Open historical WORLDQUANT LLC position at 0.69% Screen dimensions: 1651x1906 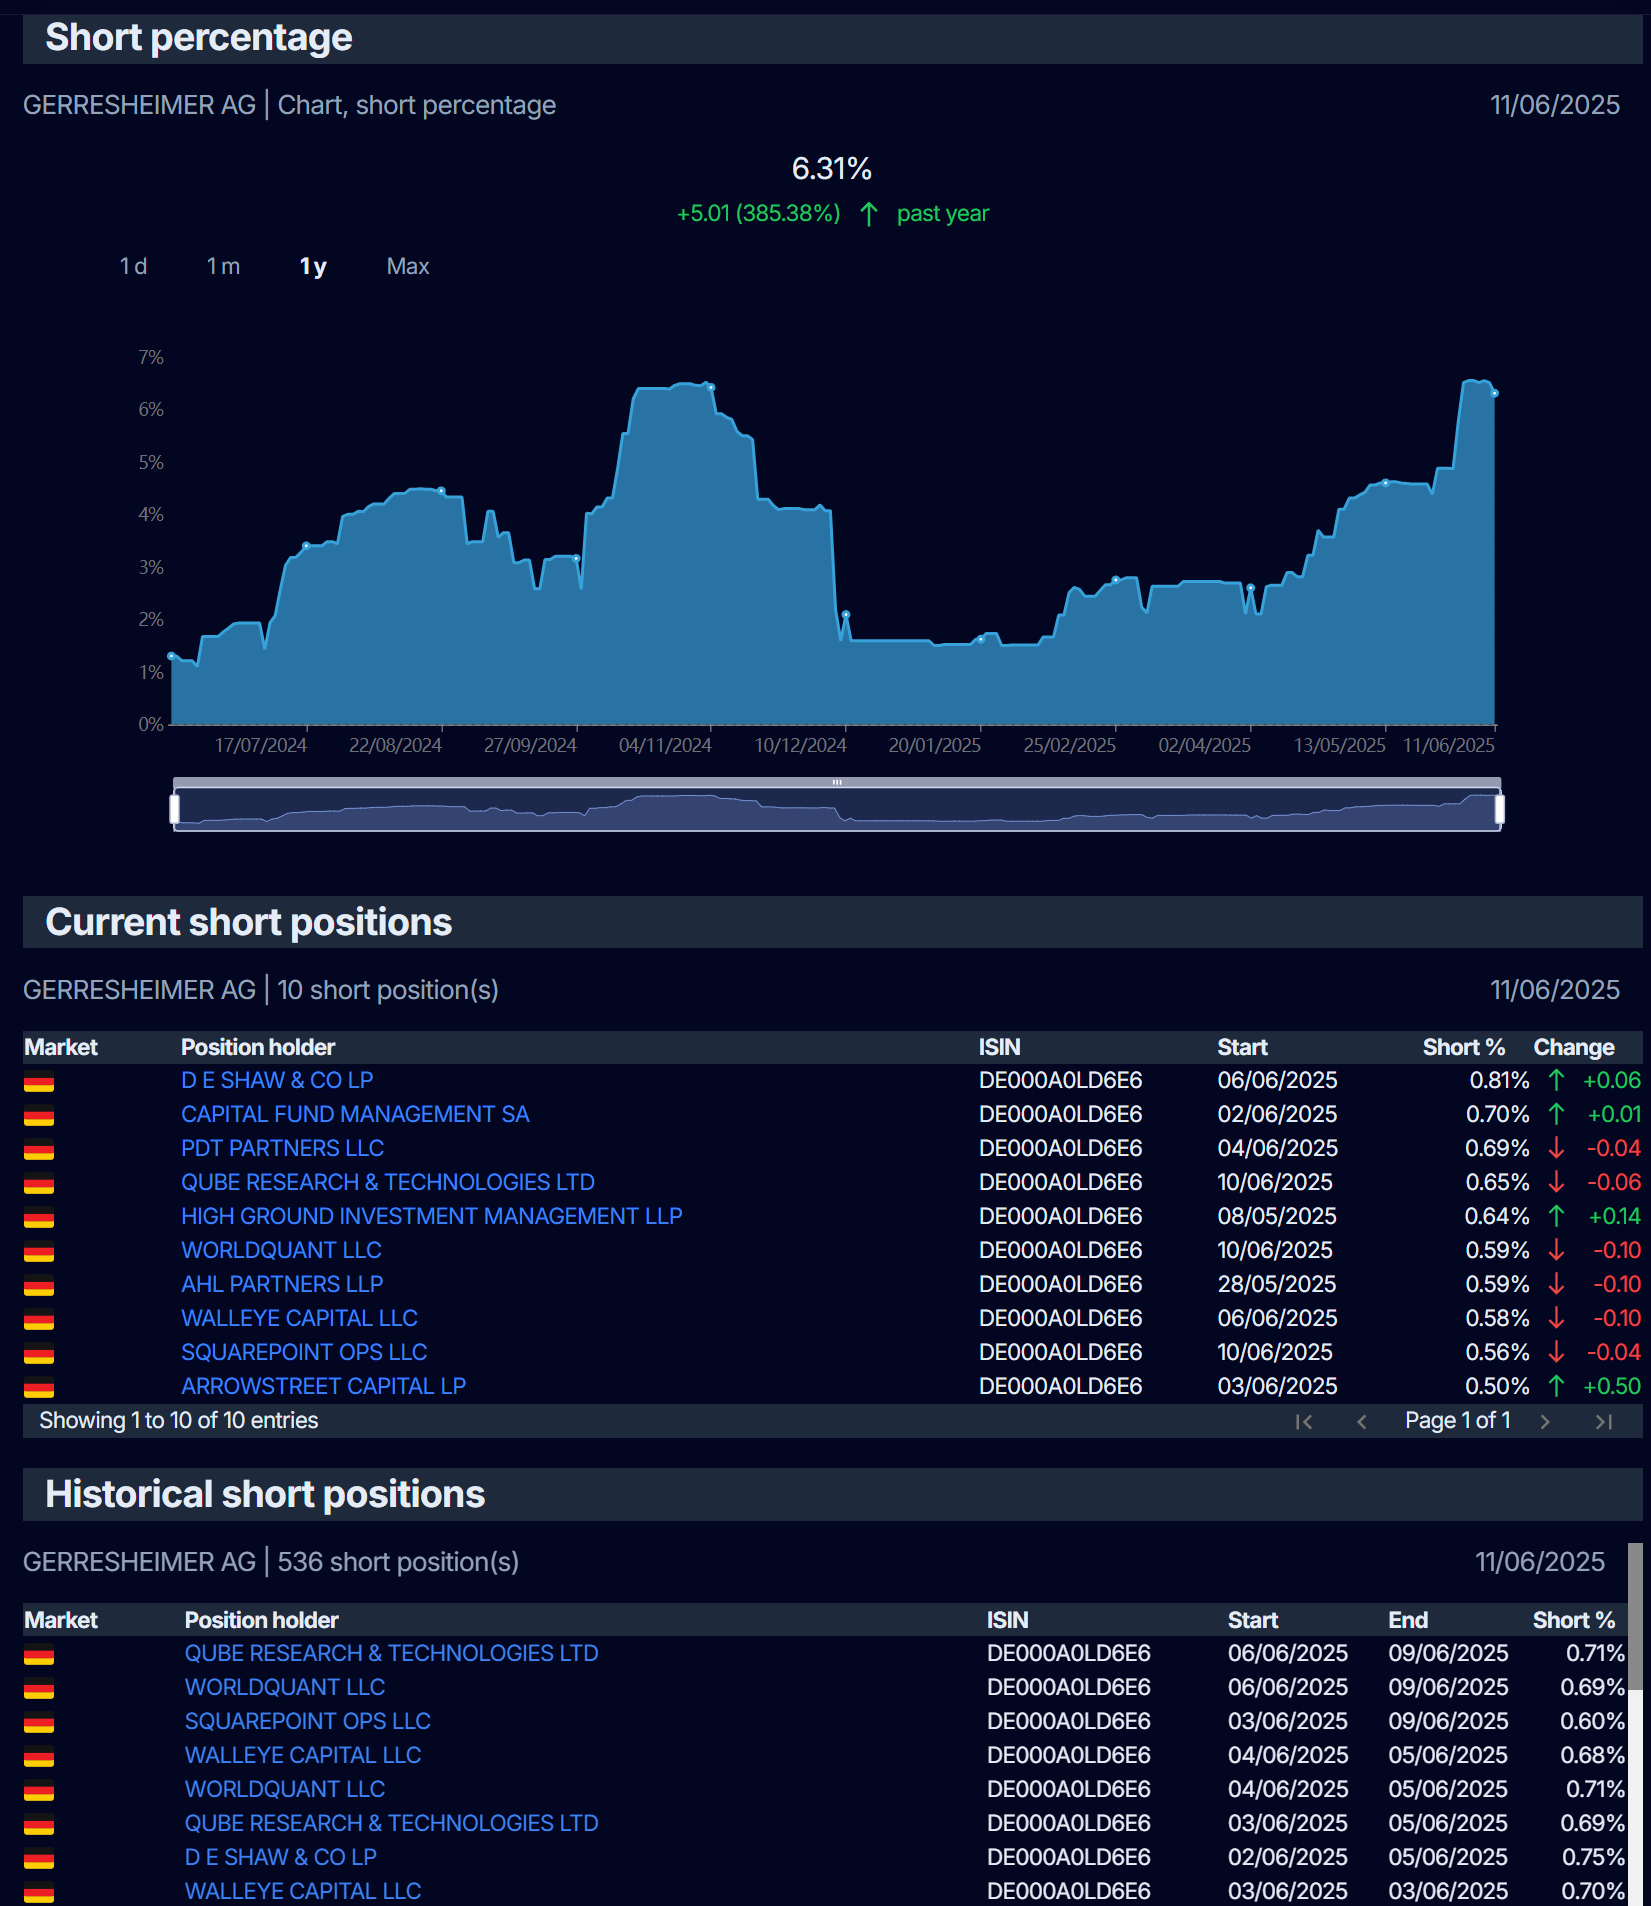pyautogui.click(x=285, y=1687)
